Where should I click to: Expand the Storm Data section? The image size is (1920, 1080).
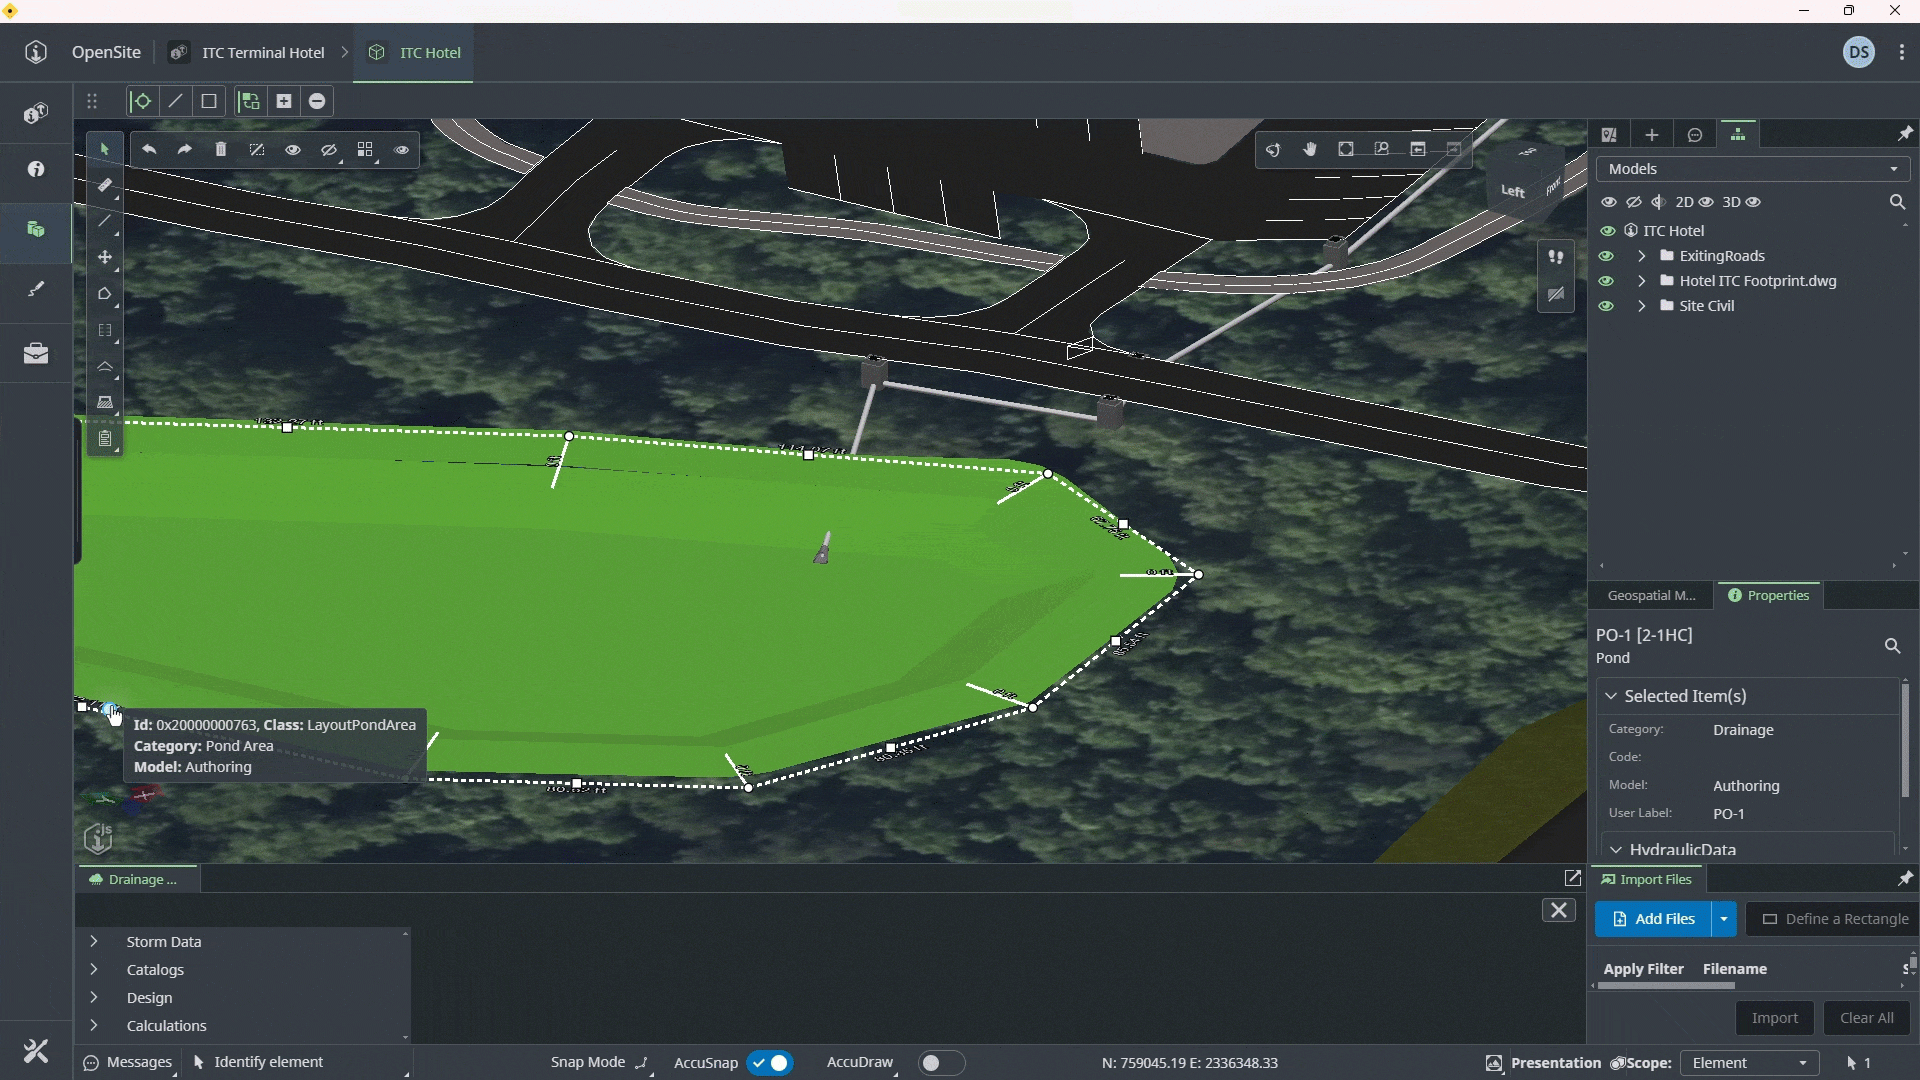pos(94,942)
